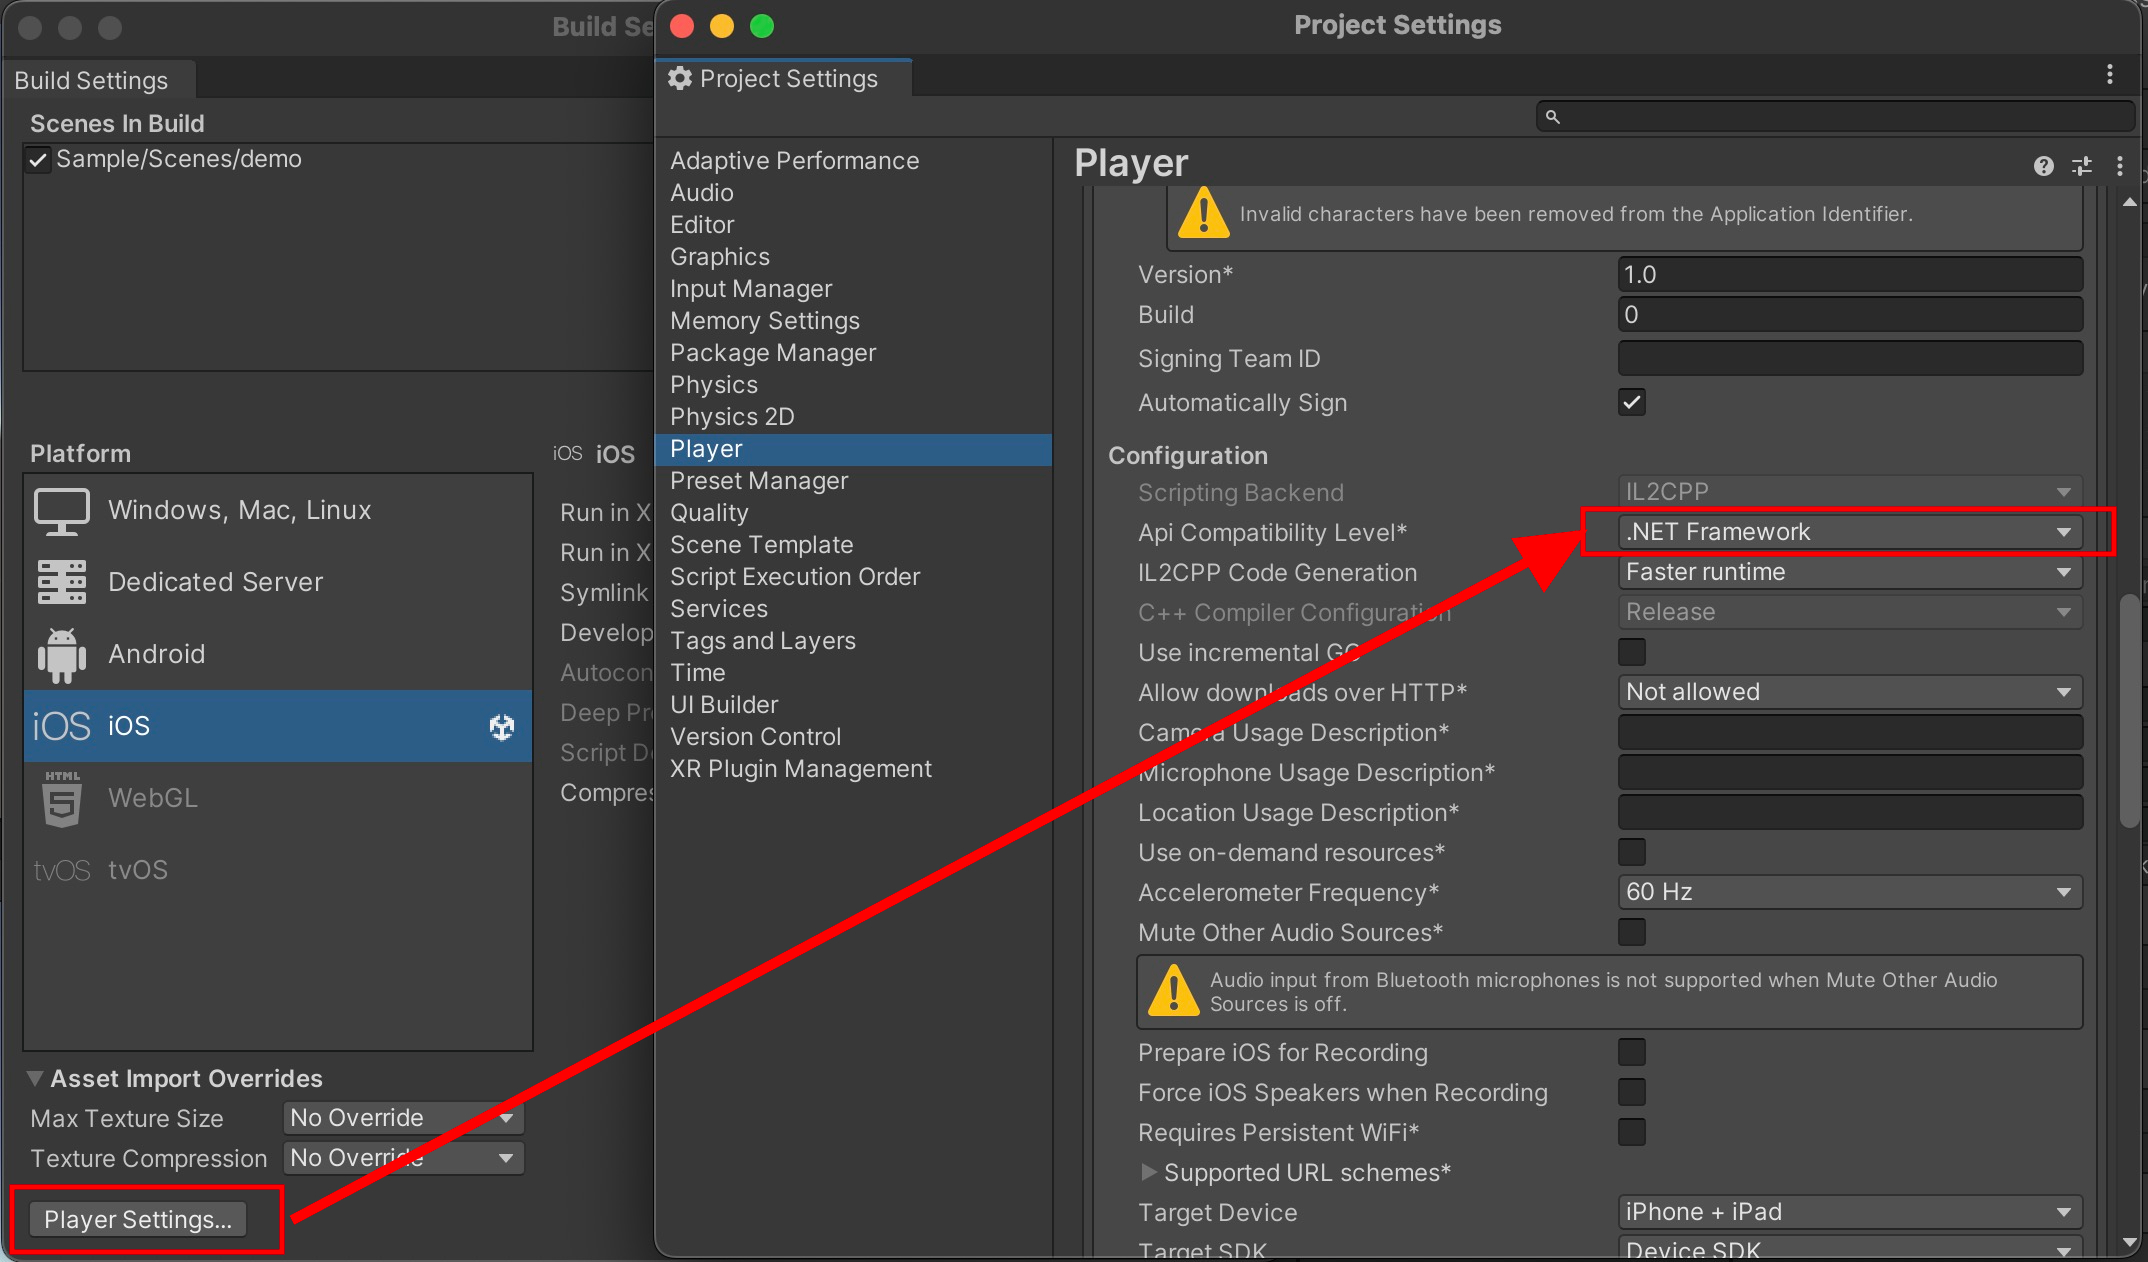The height and width of the screenshot is (1262, 2148).
Task: Select the Dedicated Server platform icon
Action: point(60,582)
